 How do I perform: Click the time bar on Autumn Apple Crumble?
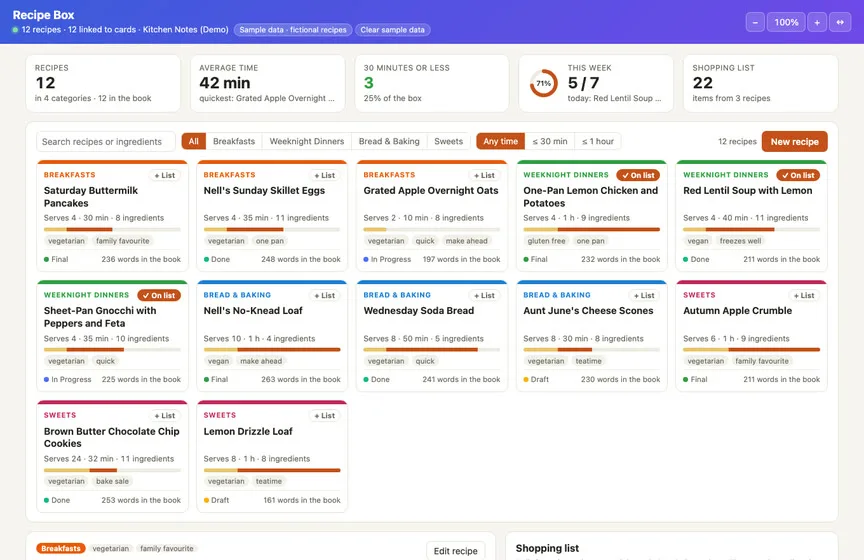(x=751, y=349)
